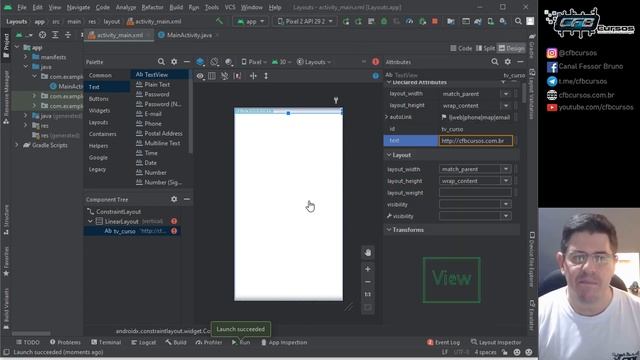
Task: Expand the autoLink attribute
Action: [x=387, y=117]
